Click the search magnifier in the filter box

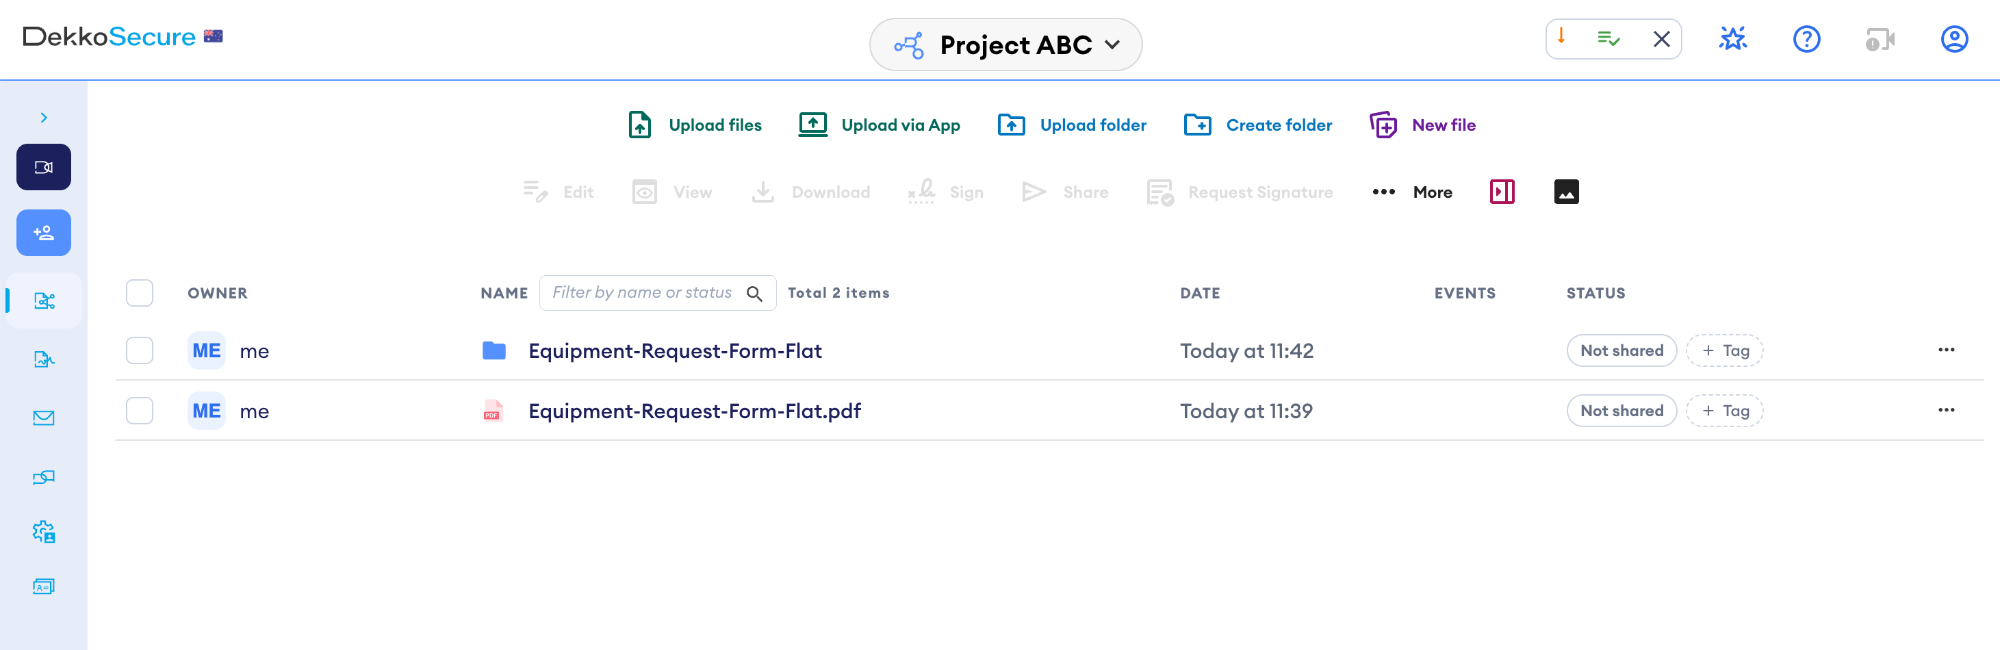tap(755, 293)
